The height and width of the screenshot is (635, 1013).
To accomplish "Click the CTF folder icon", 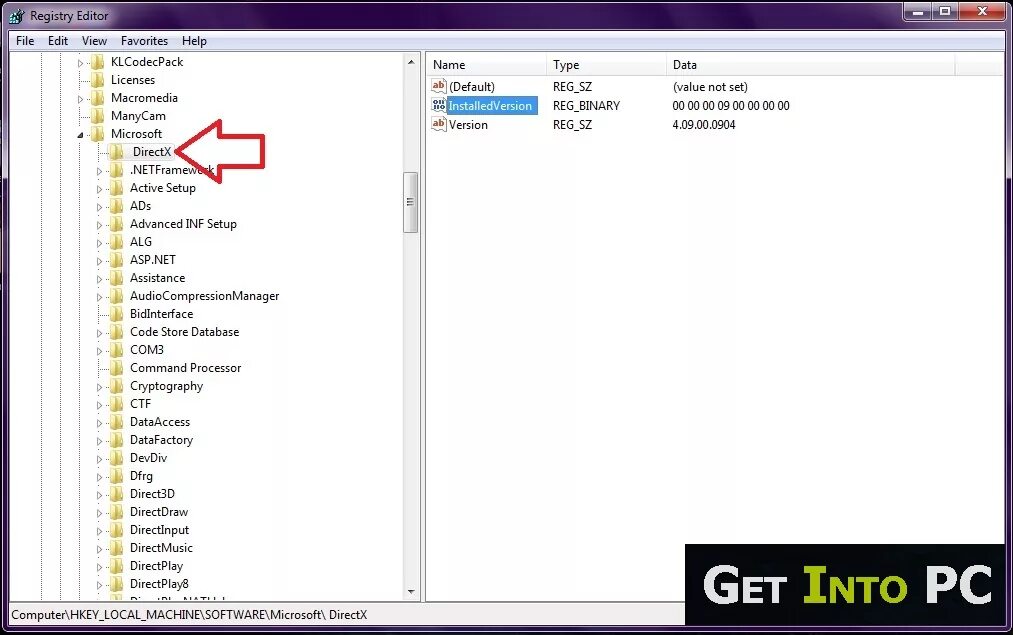I will [116, 404].
